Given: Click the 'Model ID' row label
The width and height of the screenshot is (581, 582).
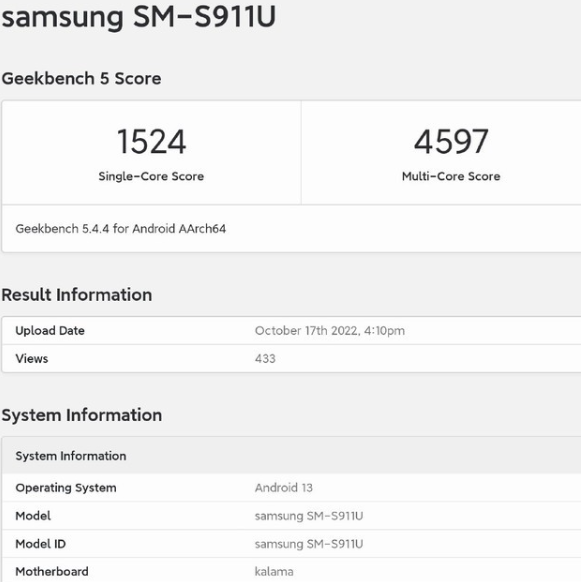Looking at the screenshot, I should [x=41, y=544].
